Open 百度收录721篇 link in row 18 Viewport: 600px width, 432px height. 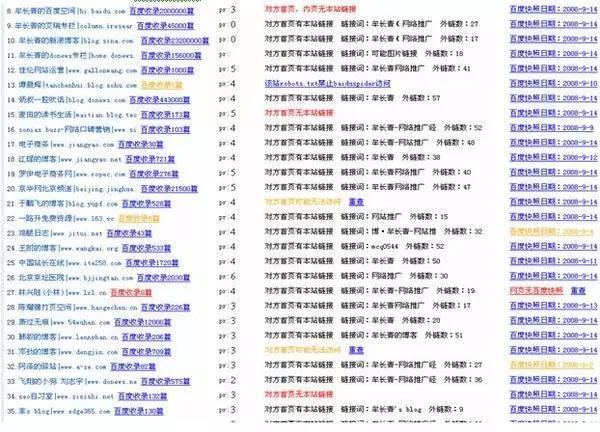tap(150, 159)
